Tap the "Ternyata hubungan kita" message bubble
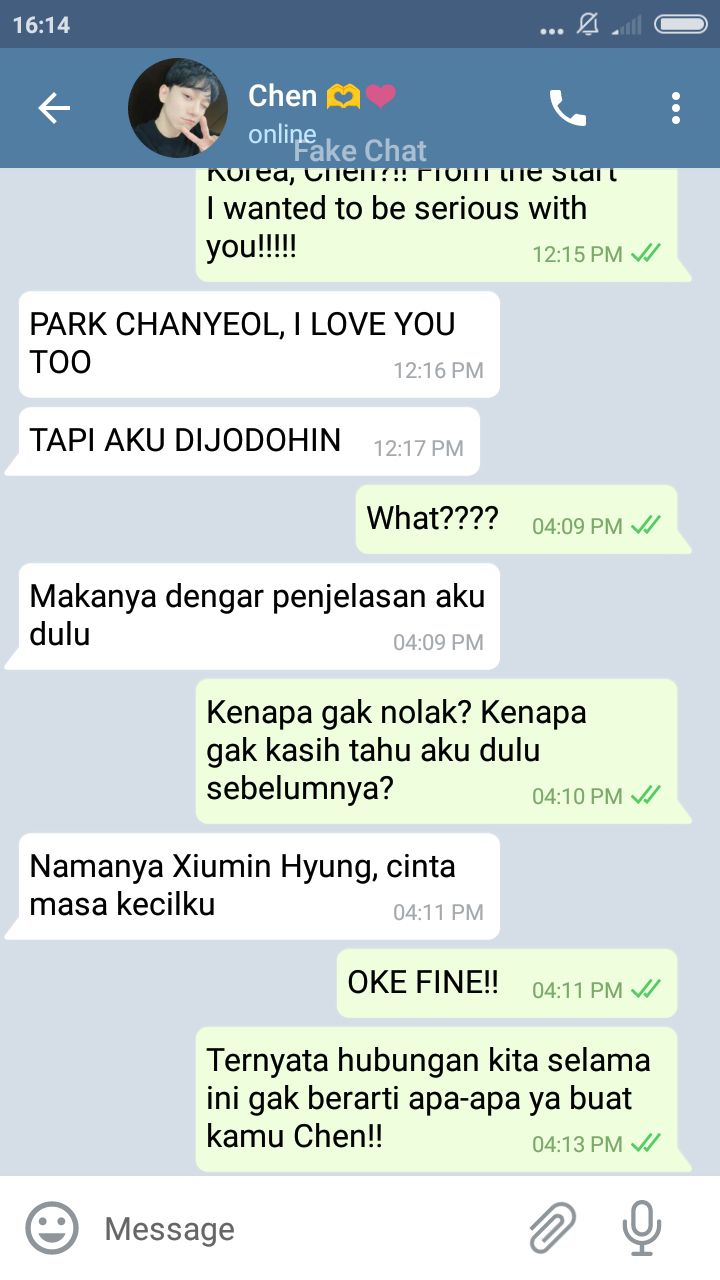Screen dimensions: 720x1280 click(x=436, y=1099)
